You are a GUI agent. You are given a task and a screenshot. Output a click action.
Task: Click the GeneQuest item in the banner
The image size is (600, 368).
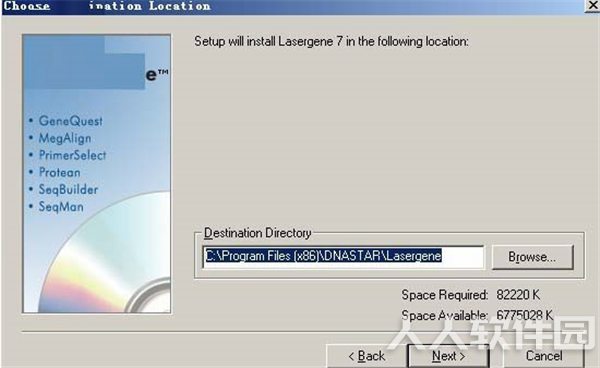coord(71,121)
